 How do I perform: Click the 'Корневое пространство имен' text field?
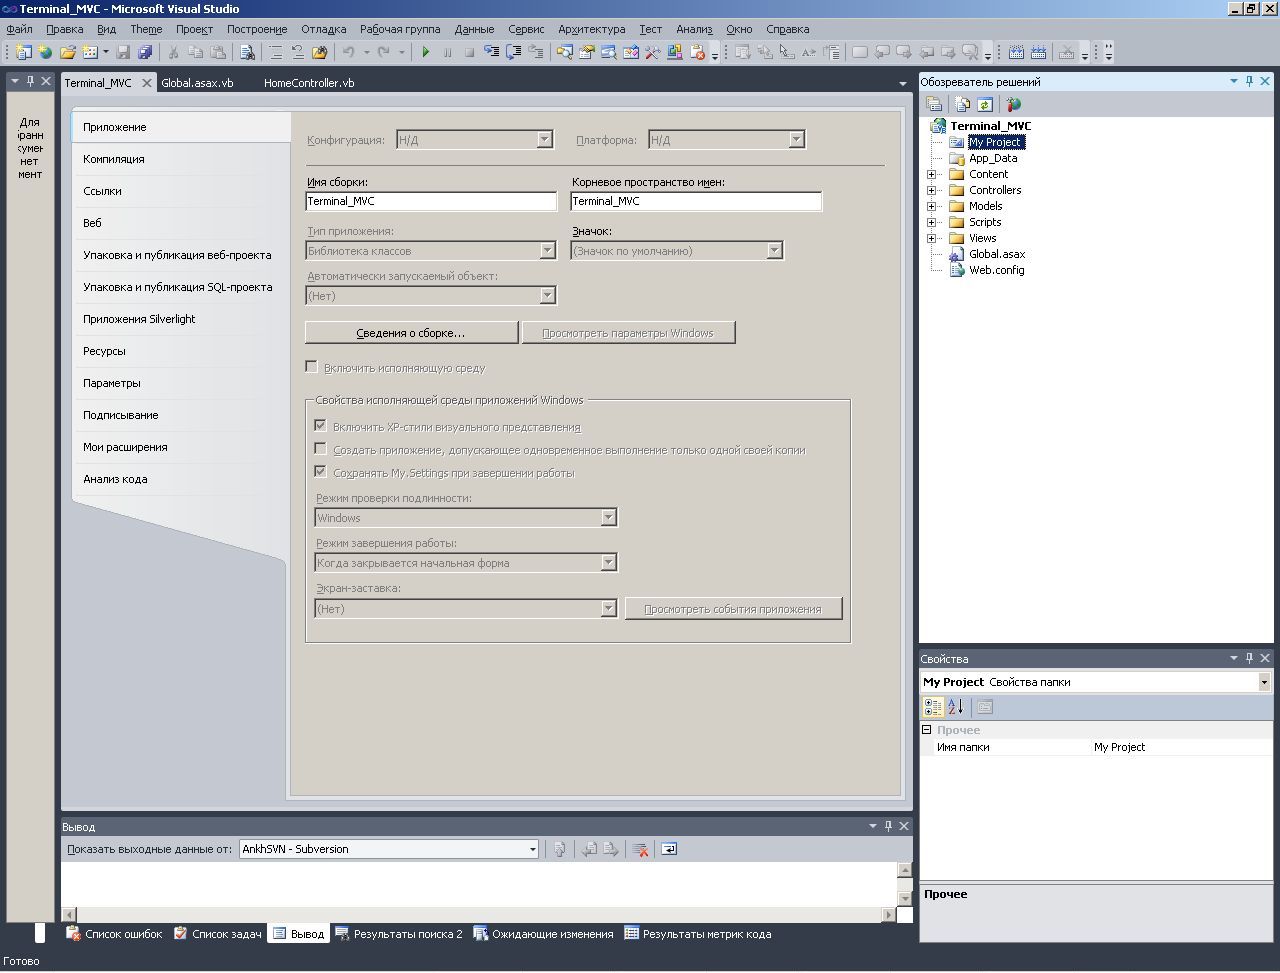tap(696, 201)
